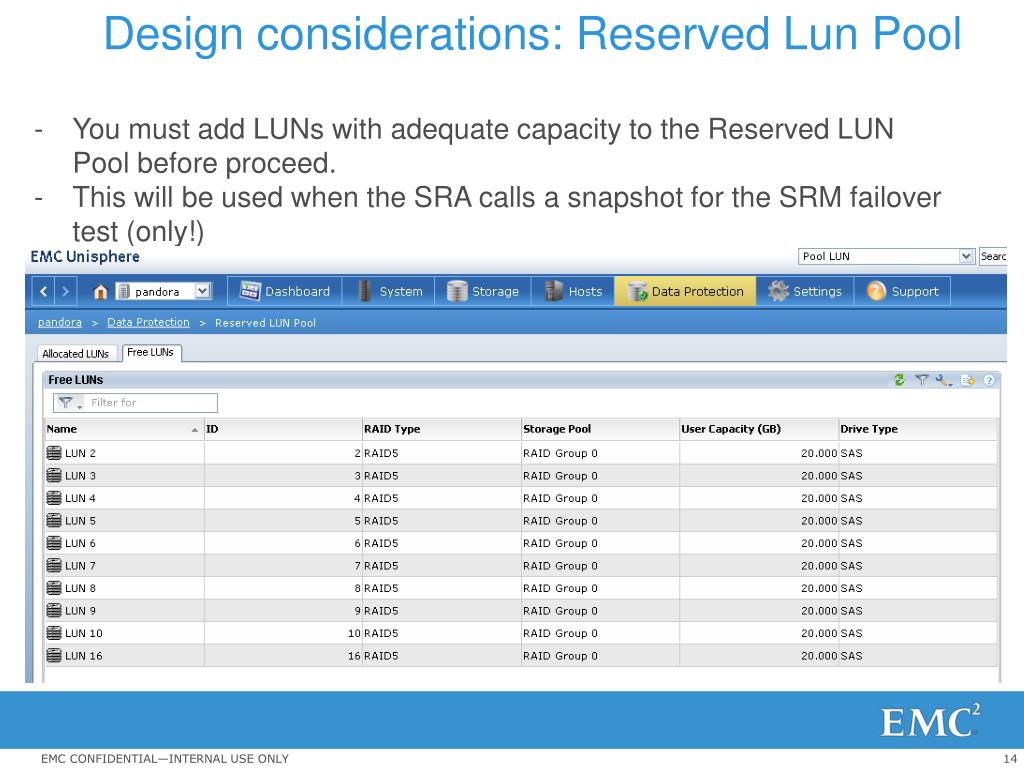Switch to the Allocated LUNs tab
The image size is (1024, 768).
pos(76,353)
